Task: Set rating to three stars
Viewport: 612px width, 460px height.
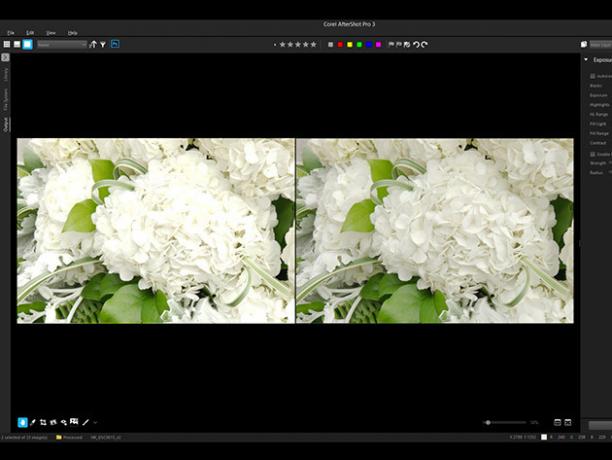Action: (298, 44)
